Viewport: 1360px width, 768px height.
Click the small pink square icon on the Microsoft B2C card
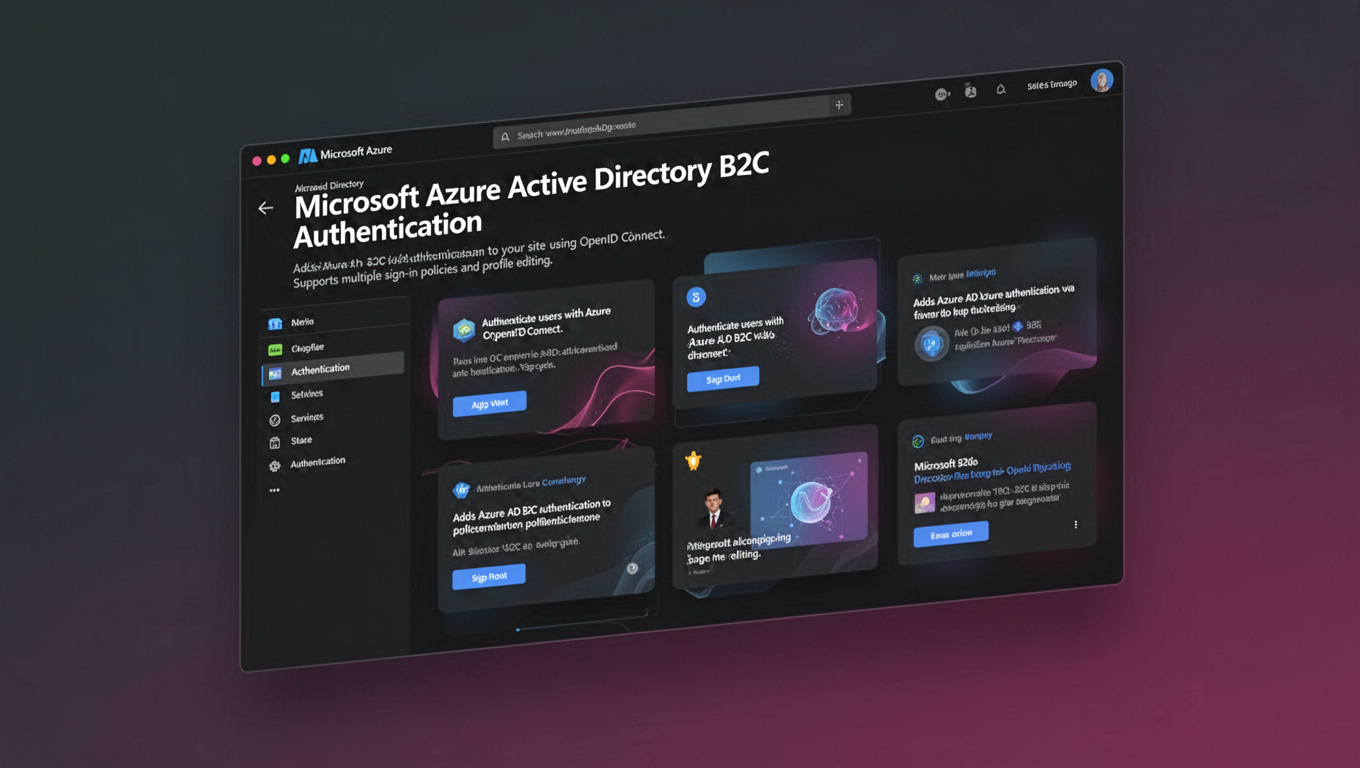(925, 502)
